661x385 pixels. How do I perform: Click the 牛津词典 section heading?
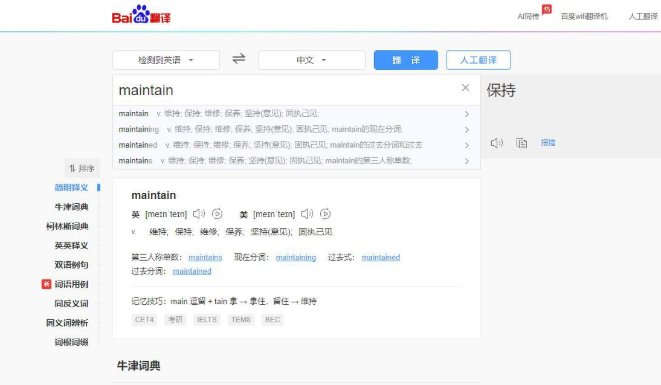pyautogui.click(x=139, y=366)
